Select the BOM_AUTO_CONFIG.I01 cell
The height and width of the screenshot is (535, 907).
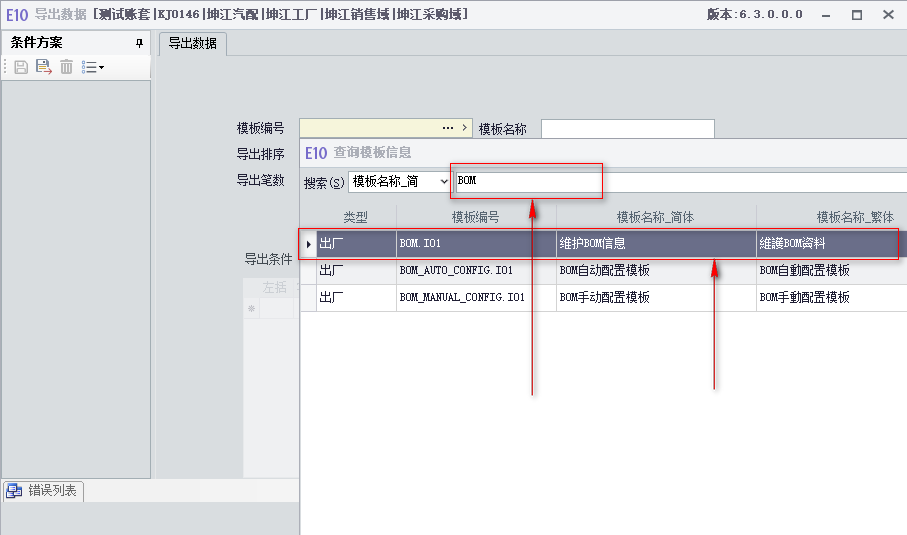476,271
